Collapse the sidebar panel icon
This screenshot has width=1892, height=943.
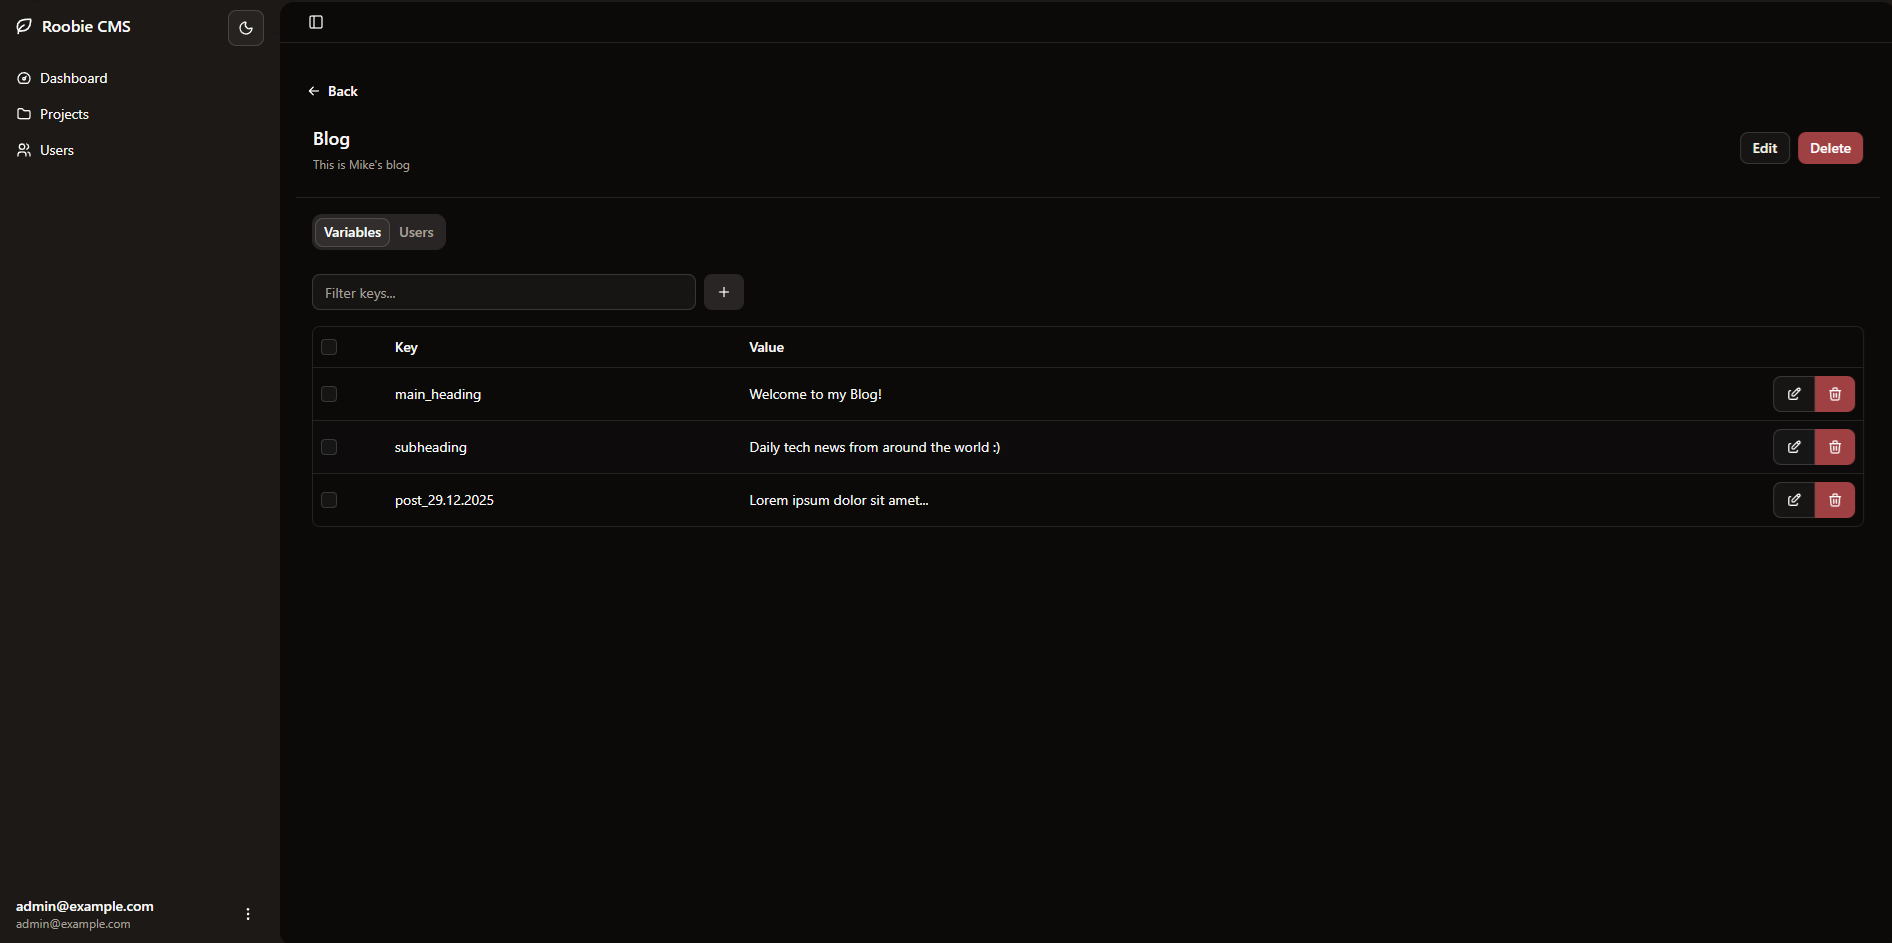pos(316,22)
